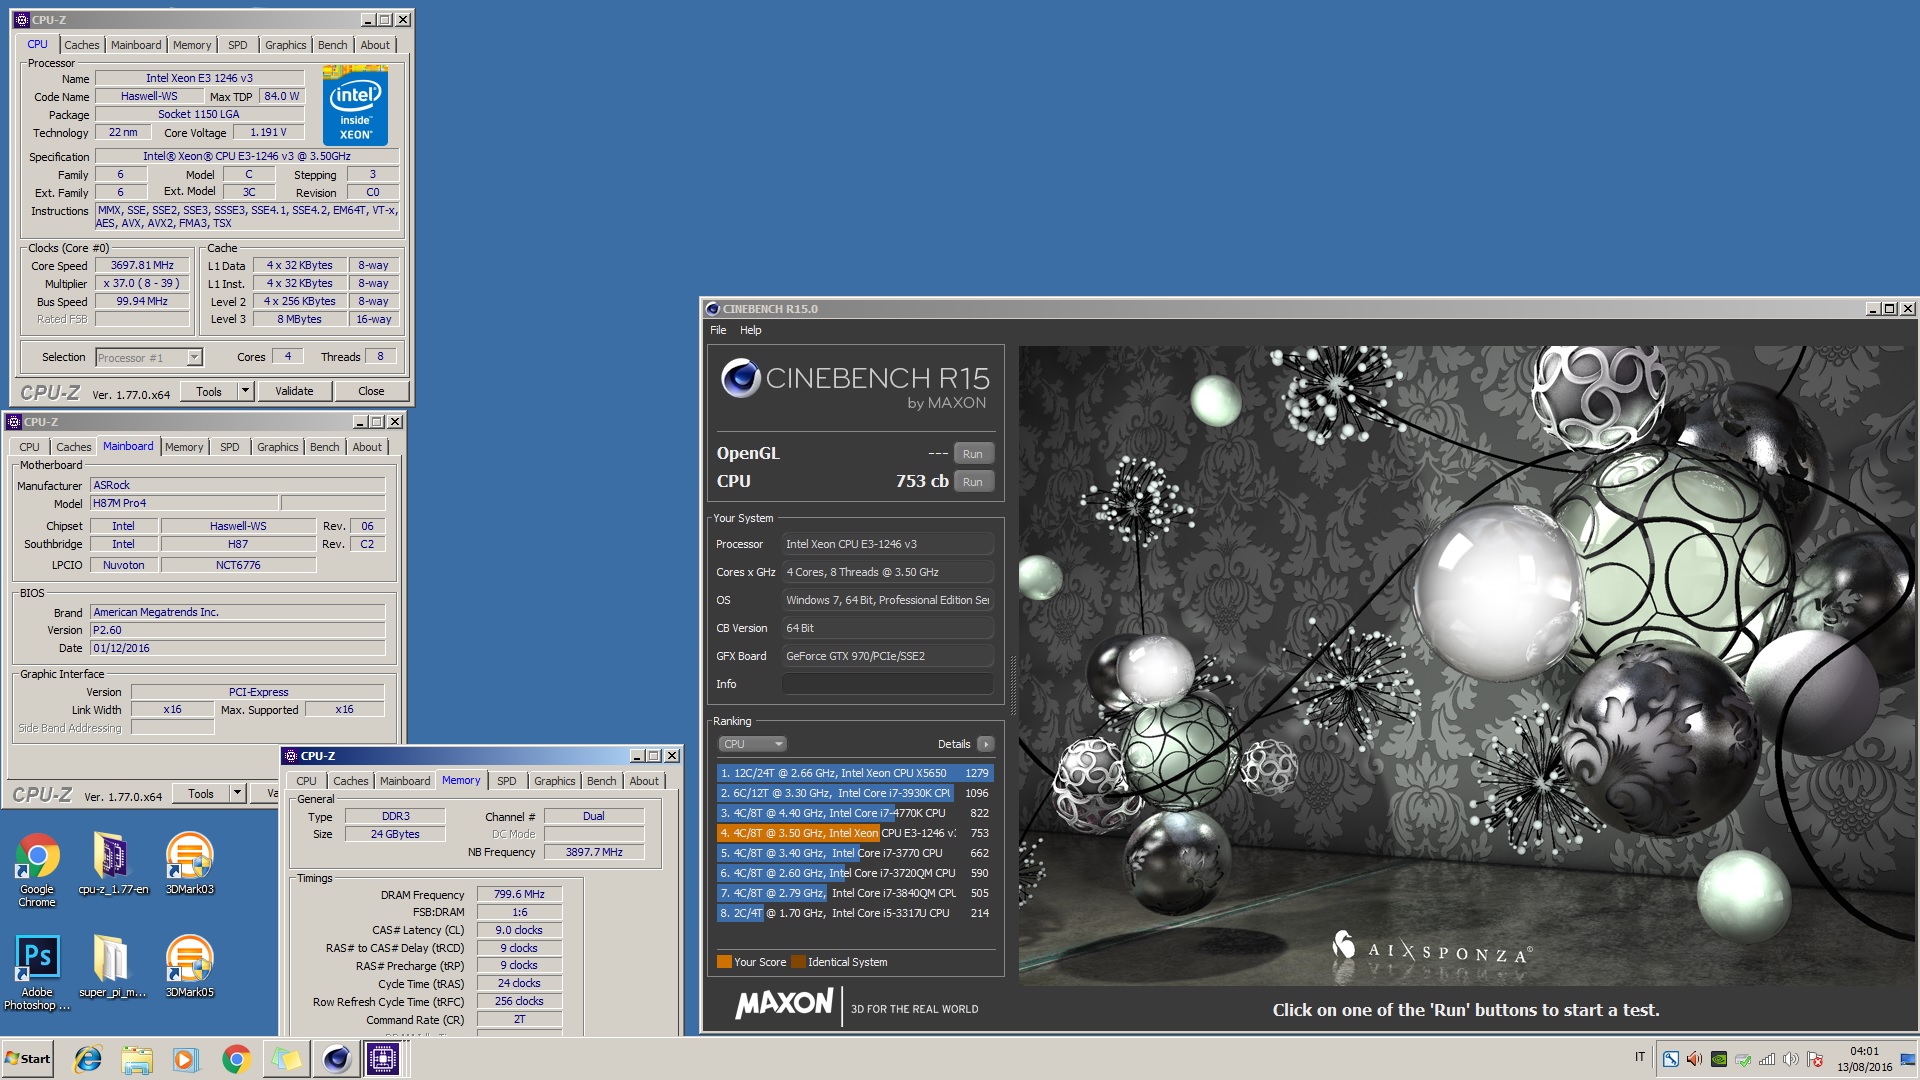Click motherboard Model field H87M Pro4
This screenshot has width=1920, height=1080.
coord(185,503)
